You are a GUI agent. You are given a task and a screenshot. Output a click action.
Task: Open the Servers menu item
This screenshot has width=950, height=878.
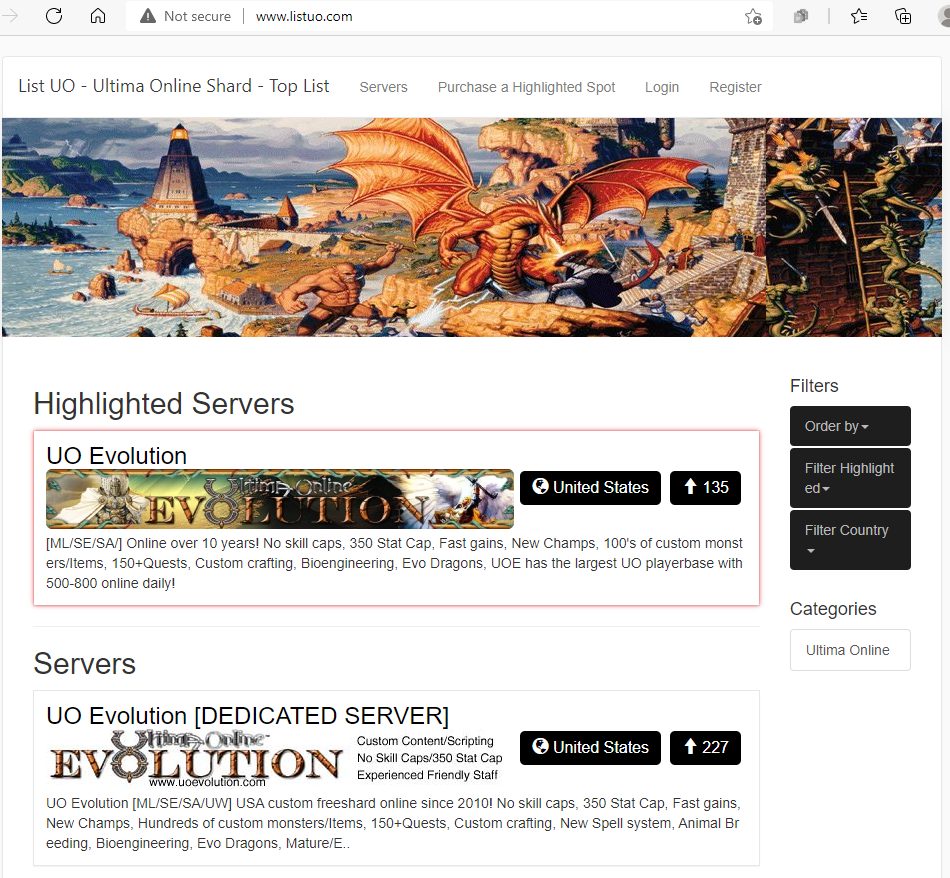pos(384,87)
